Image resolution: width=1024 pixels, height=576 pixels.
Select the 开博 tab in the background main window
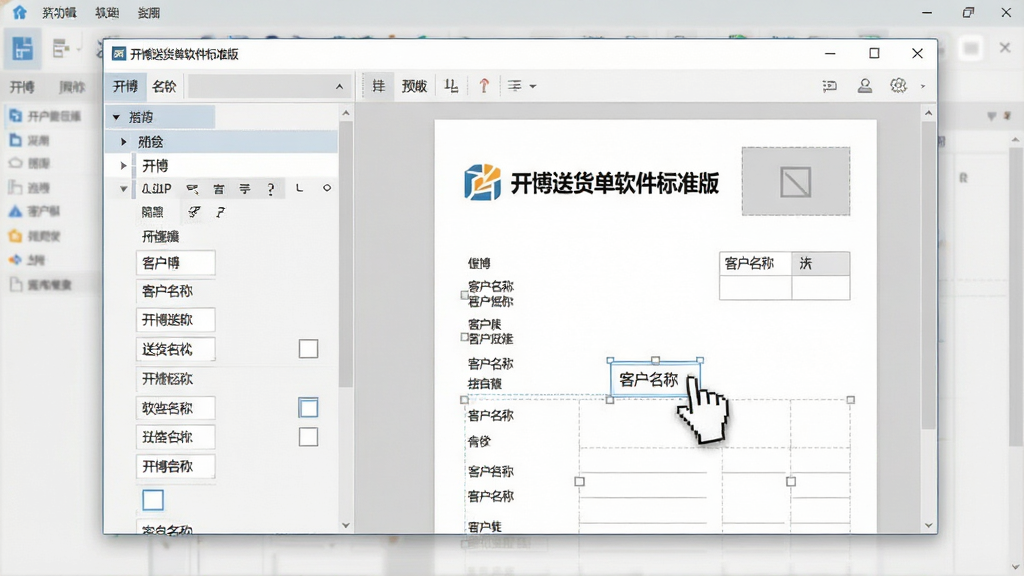click(x=22, y=87)
